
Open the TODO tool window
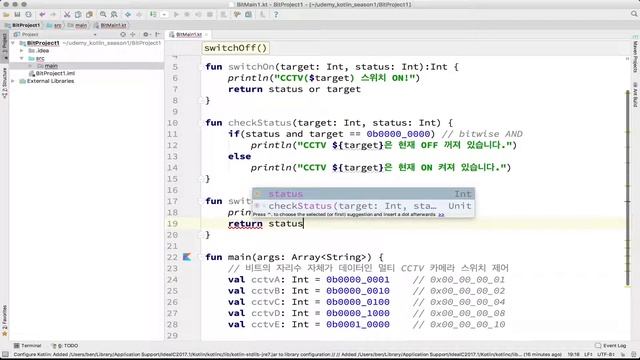click(64, 346)
